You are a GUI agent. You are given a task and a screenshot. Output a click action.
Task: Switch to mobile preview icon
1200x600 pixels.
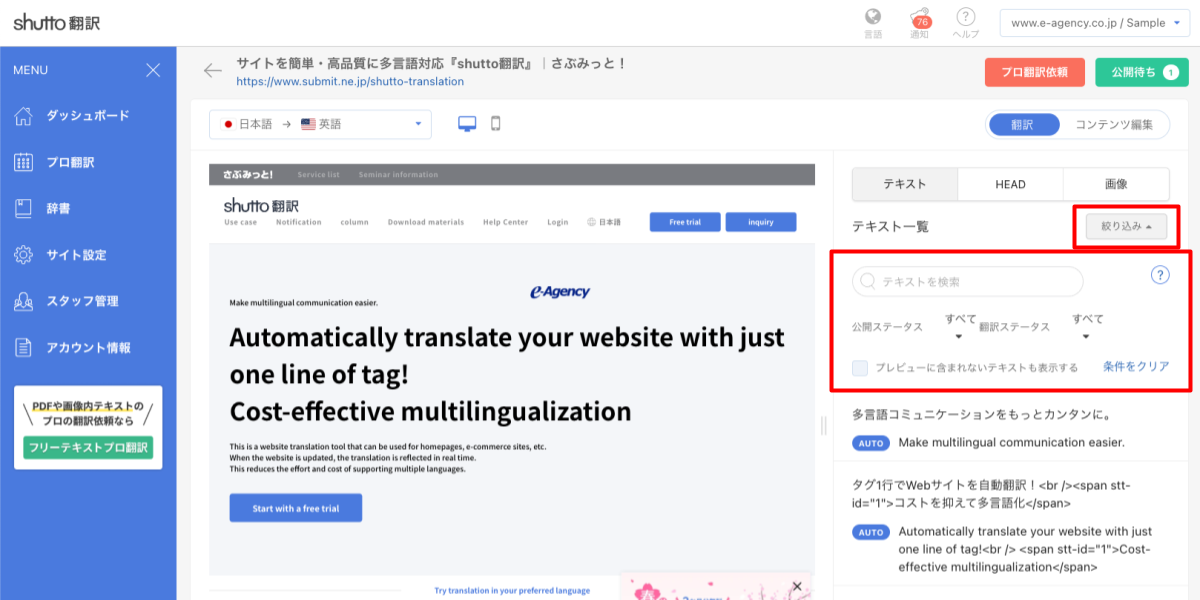[495, 124]
